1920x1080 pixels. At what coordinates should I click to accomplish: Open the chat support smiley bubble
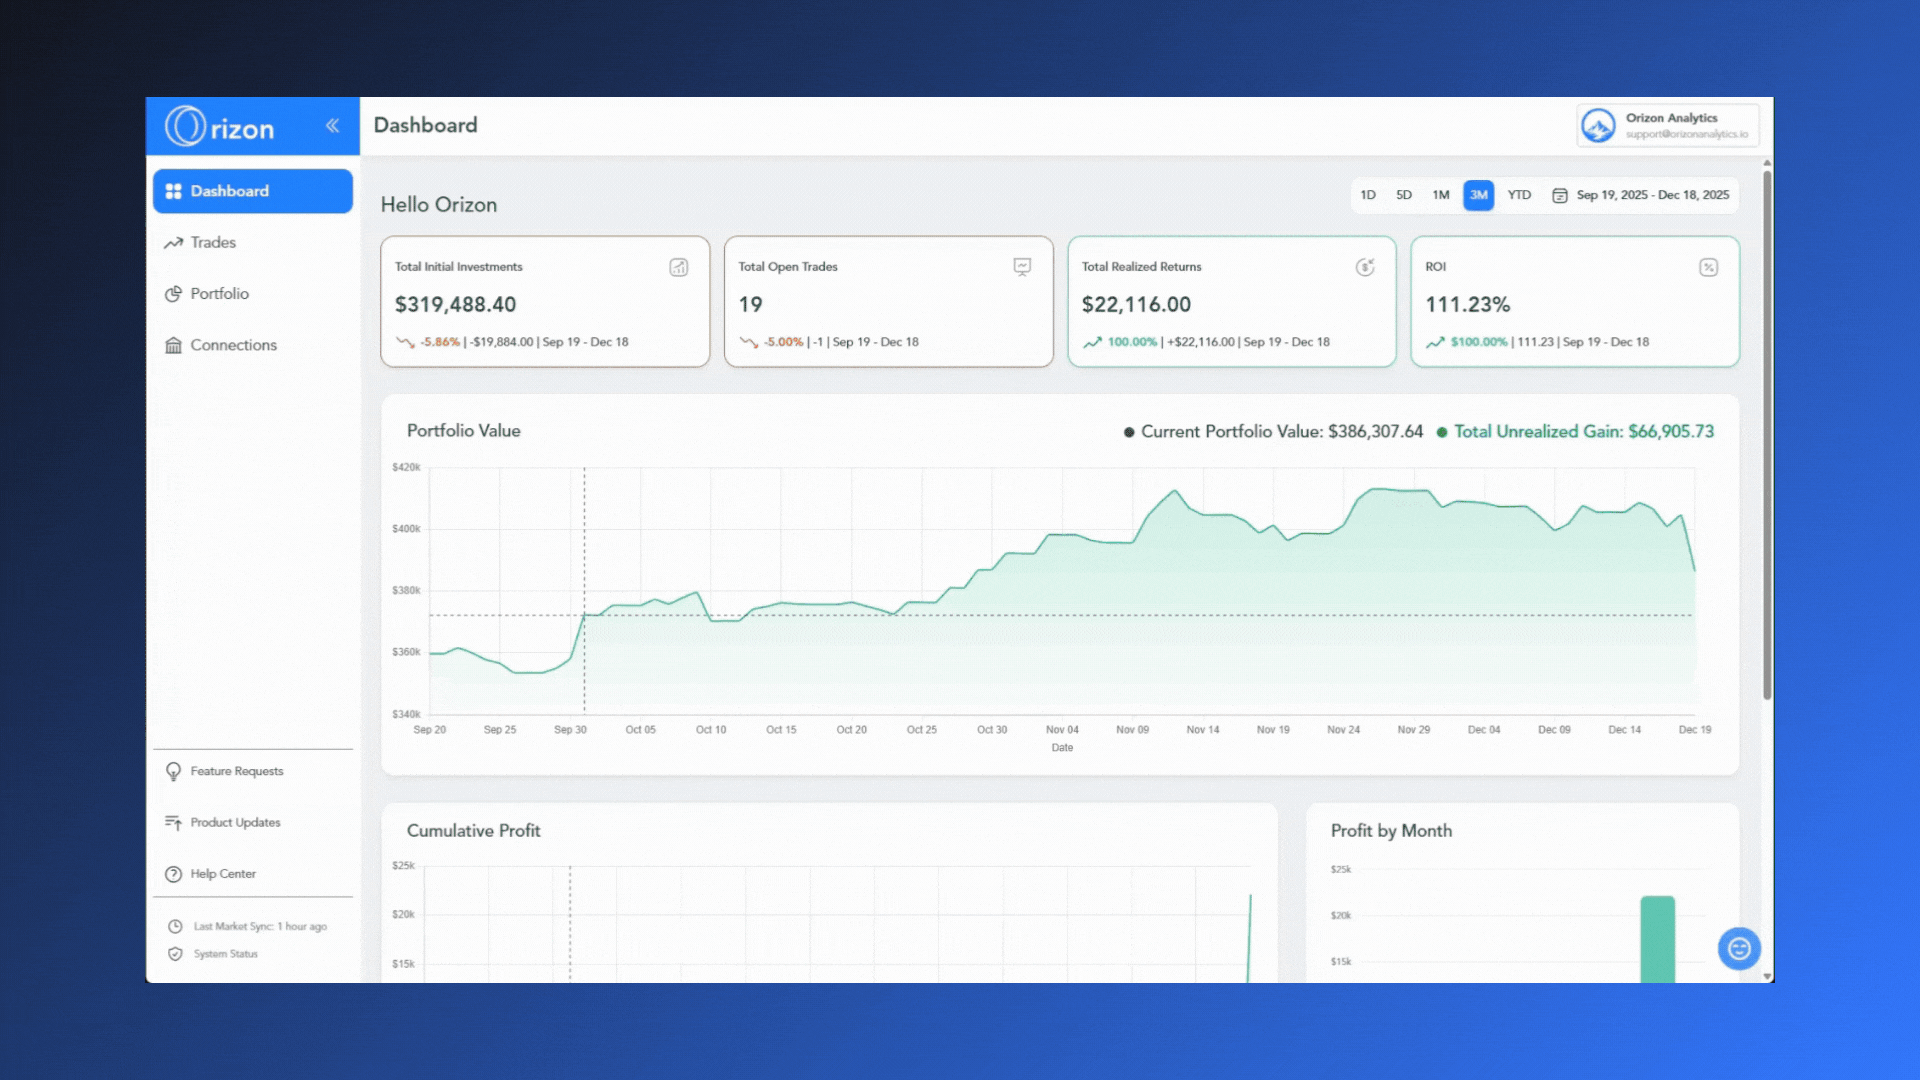pos(1739,949)
